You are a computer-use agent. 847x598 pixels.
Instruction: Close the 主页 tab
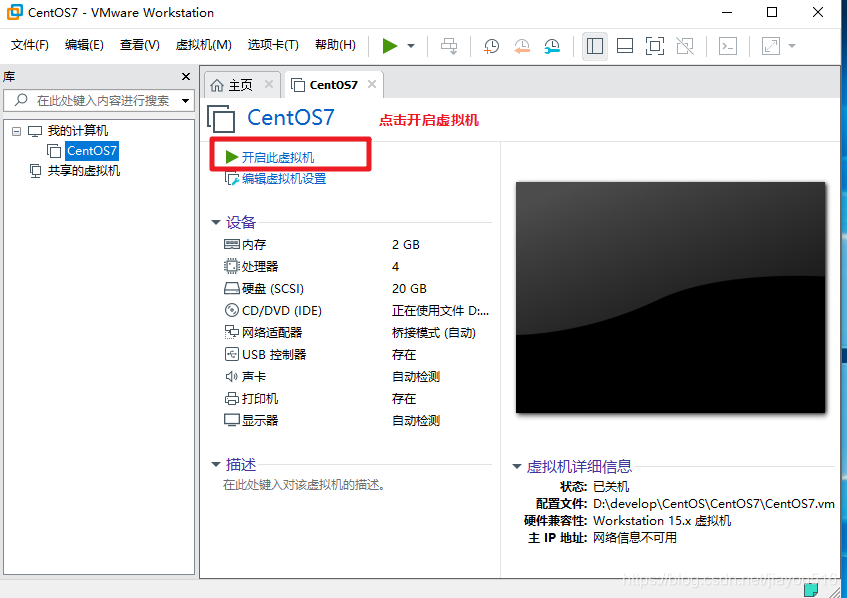point(268,84)
